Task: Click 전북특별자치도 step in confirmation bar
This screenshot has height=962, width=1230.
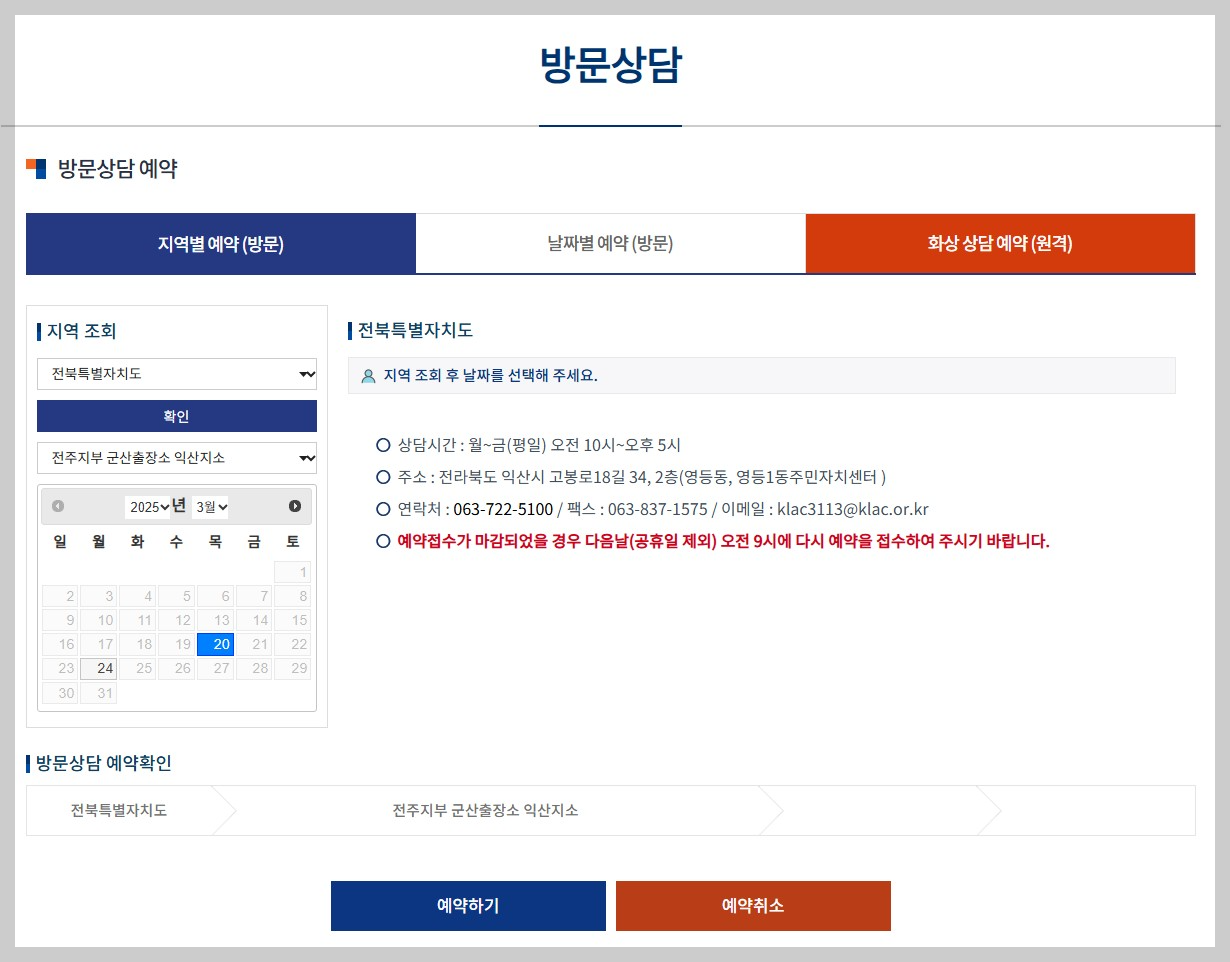Action: click(x=119, y=810)
